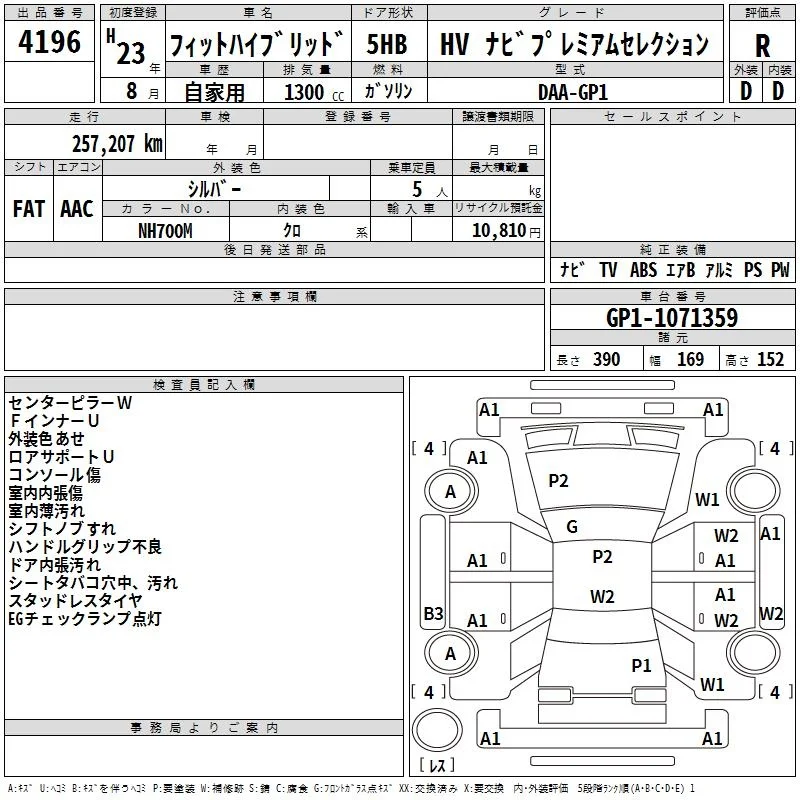
Task: Select the roof W2 repair mark
Action: [602, 596]
